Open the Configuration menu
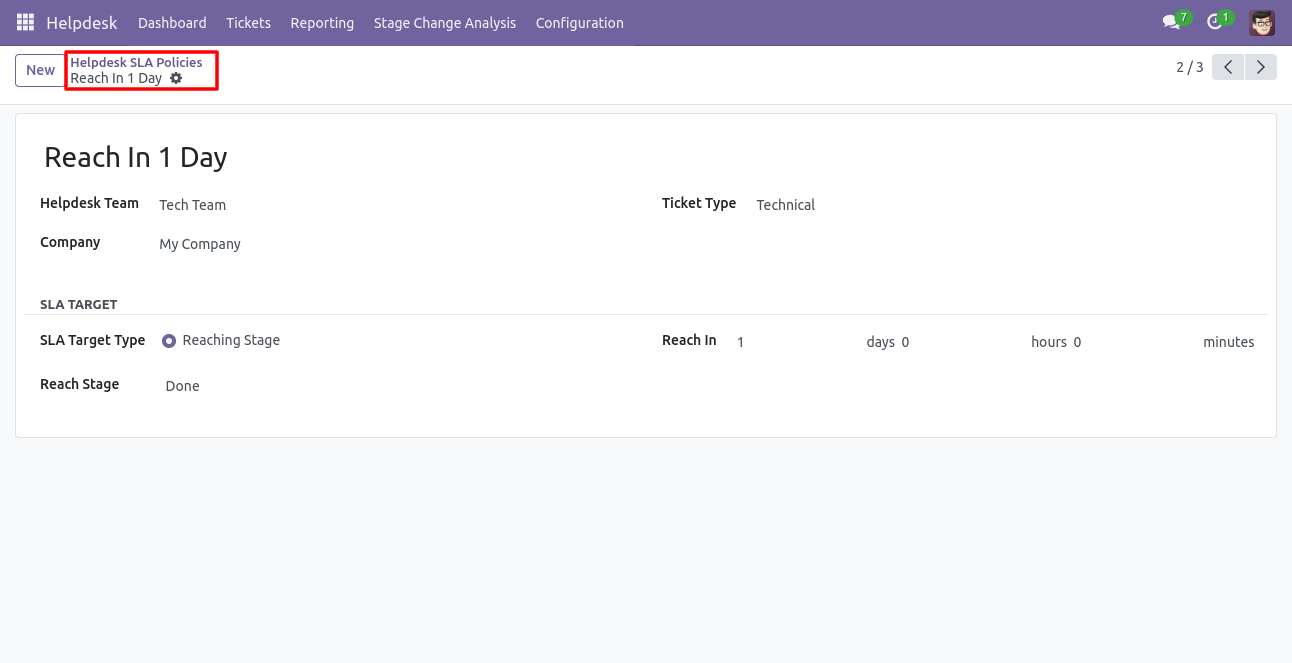The width and height of the screenshot is (1292, 663). (x=579, y=22)
